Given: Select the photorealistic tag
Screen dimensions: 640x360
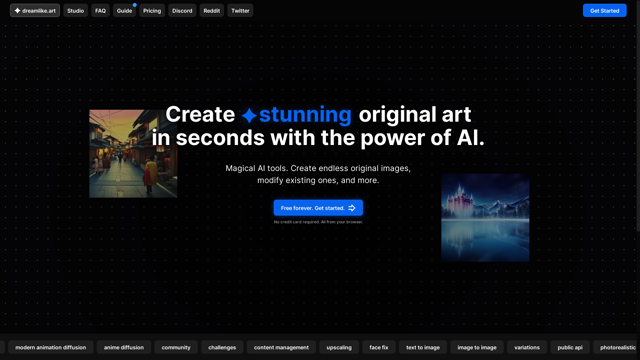Looking at the screenshot, I should pos(616,347).
